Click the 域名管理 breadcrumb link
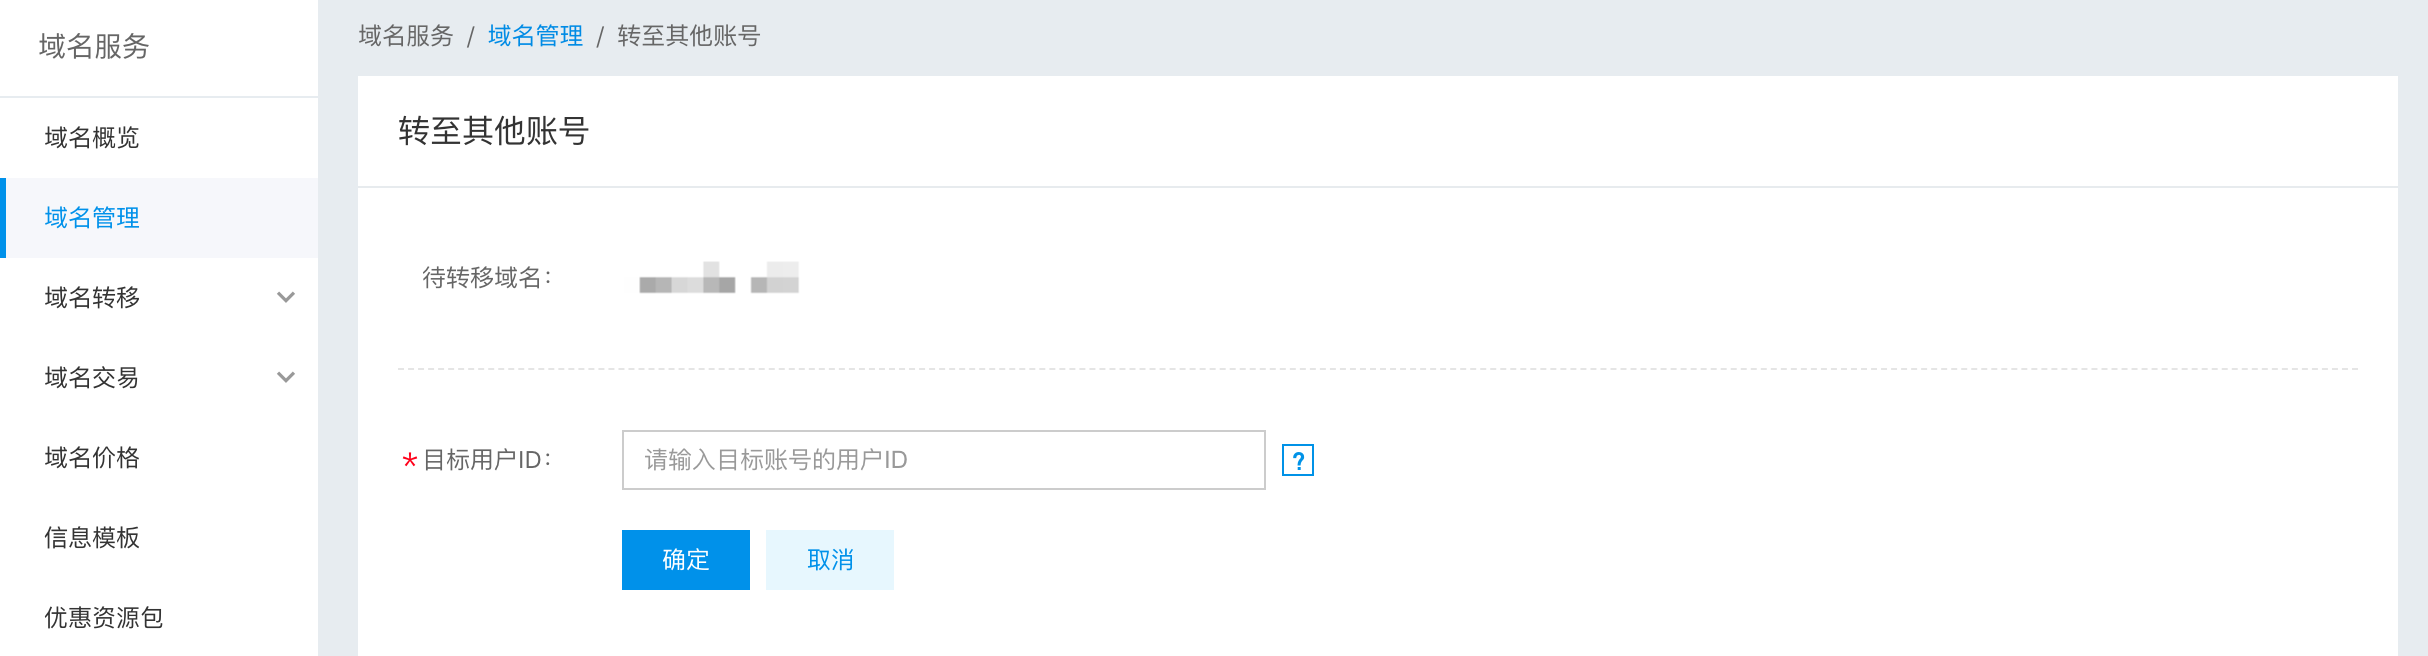Screen dimensions: 2428x656 (535, 36)
